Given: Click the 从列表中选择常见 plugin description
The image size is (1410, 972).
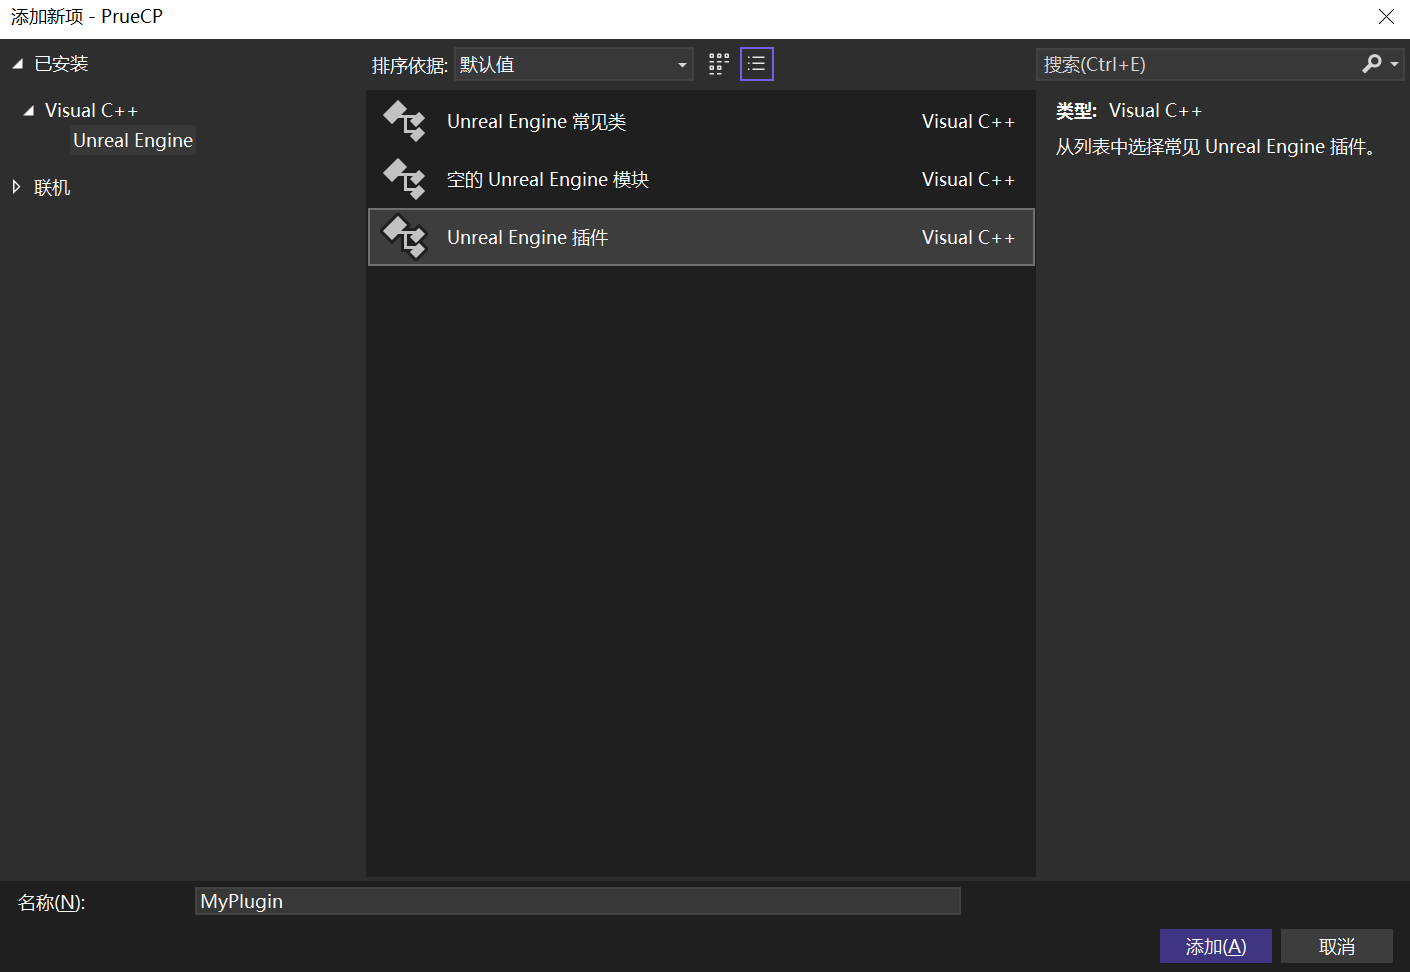Looking at the screenshot, I should point(1218,147).
